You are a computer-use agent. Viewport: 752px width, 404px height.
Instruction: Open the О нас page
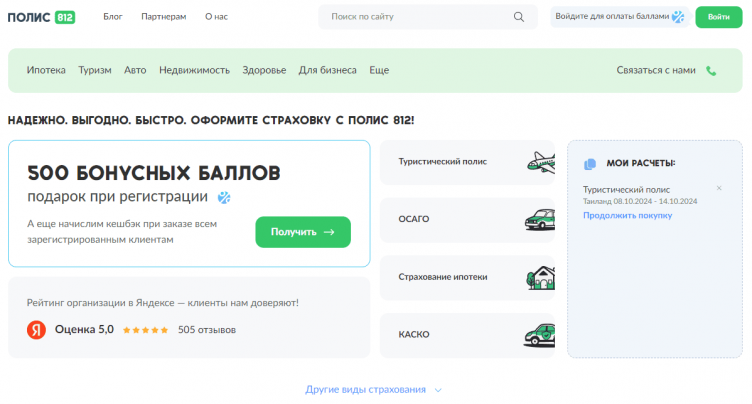tap(216, 17)
